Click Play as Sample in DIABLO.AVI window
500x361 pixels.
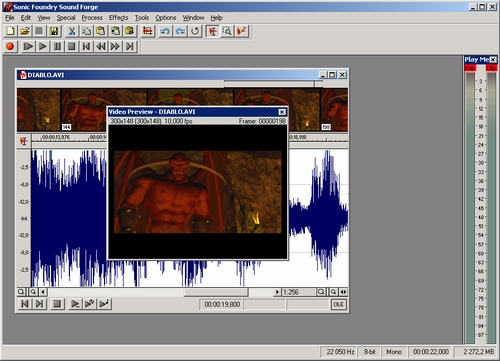pyautogui.click(x=104, y=304)
